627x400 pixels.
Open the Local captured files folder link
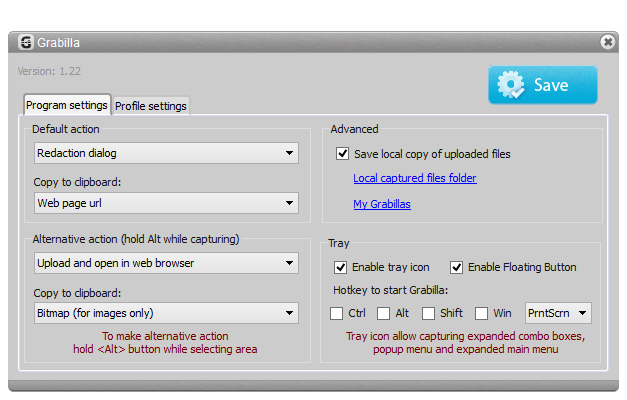(415, 178)
